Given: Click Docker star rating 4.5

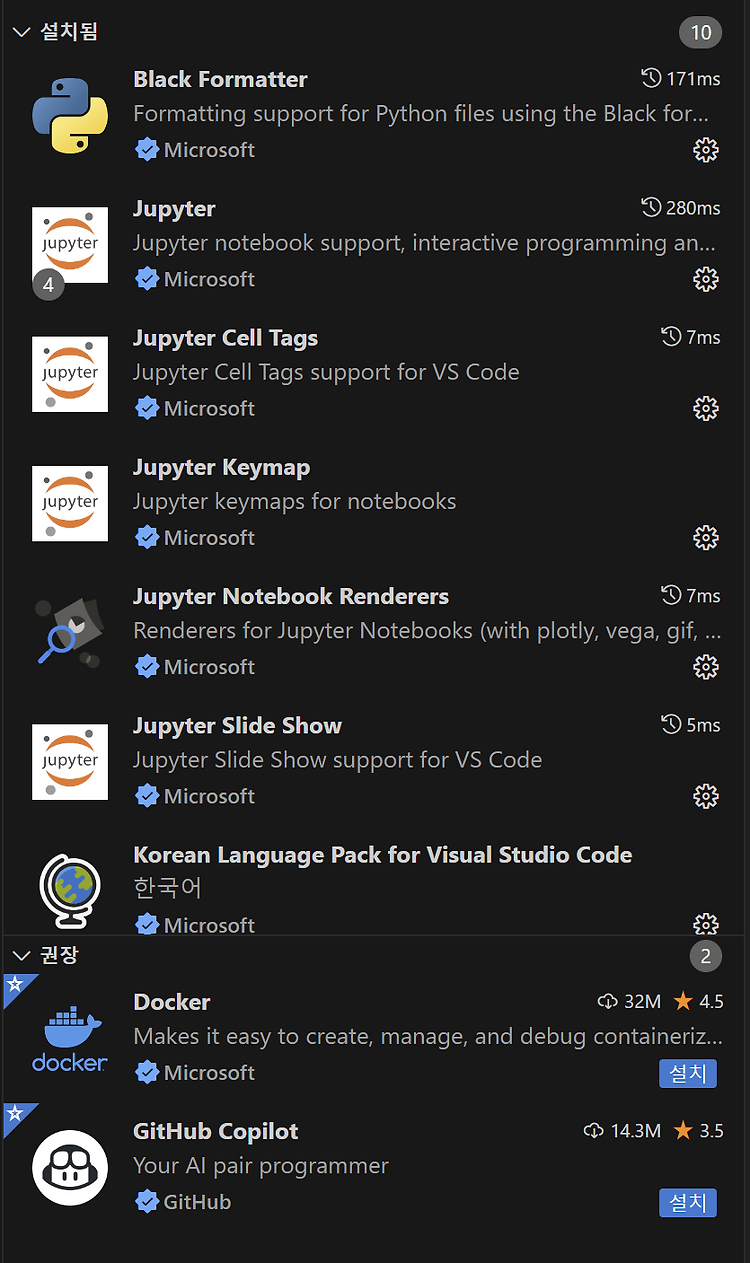Looking at the screenshot, I should pos(698,1001).
